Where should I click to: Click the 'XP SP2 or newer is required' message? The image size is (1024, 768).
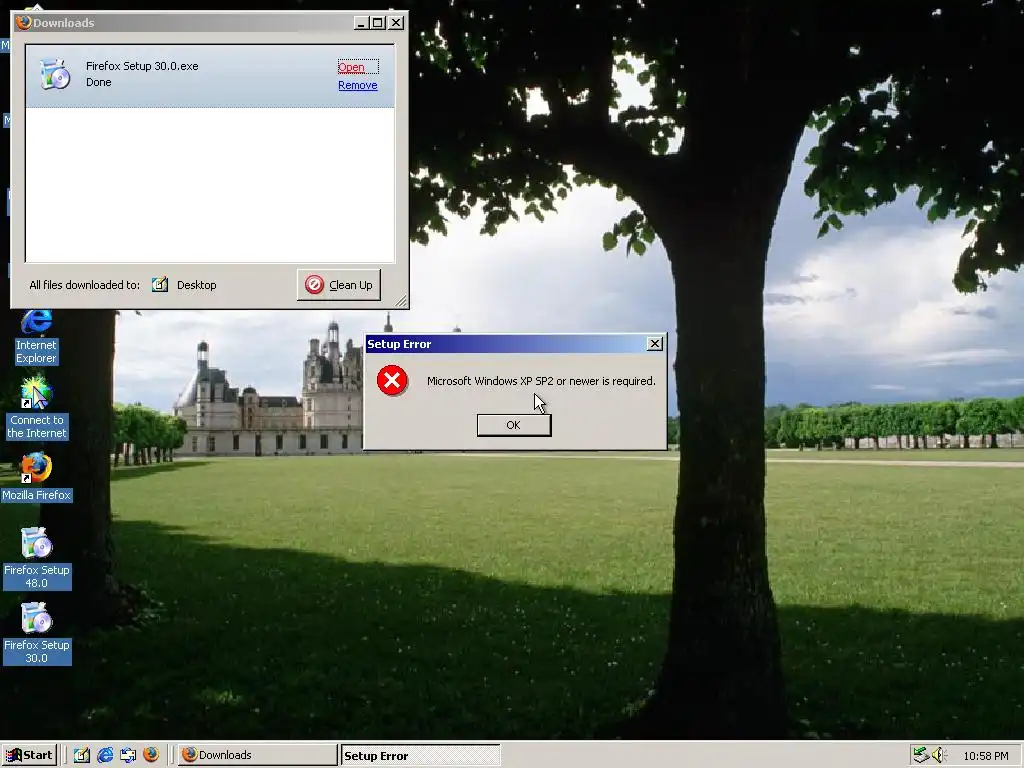click(x=541, y=381)
